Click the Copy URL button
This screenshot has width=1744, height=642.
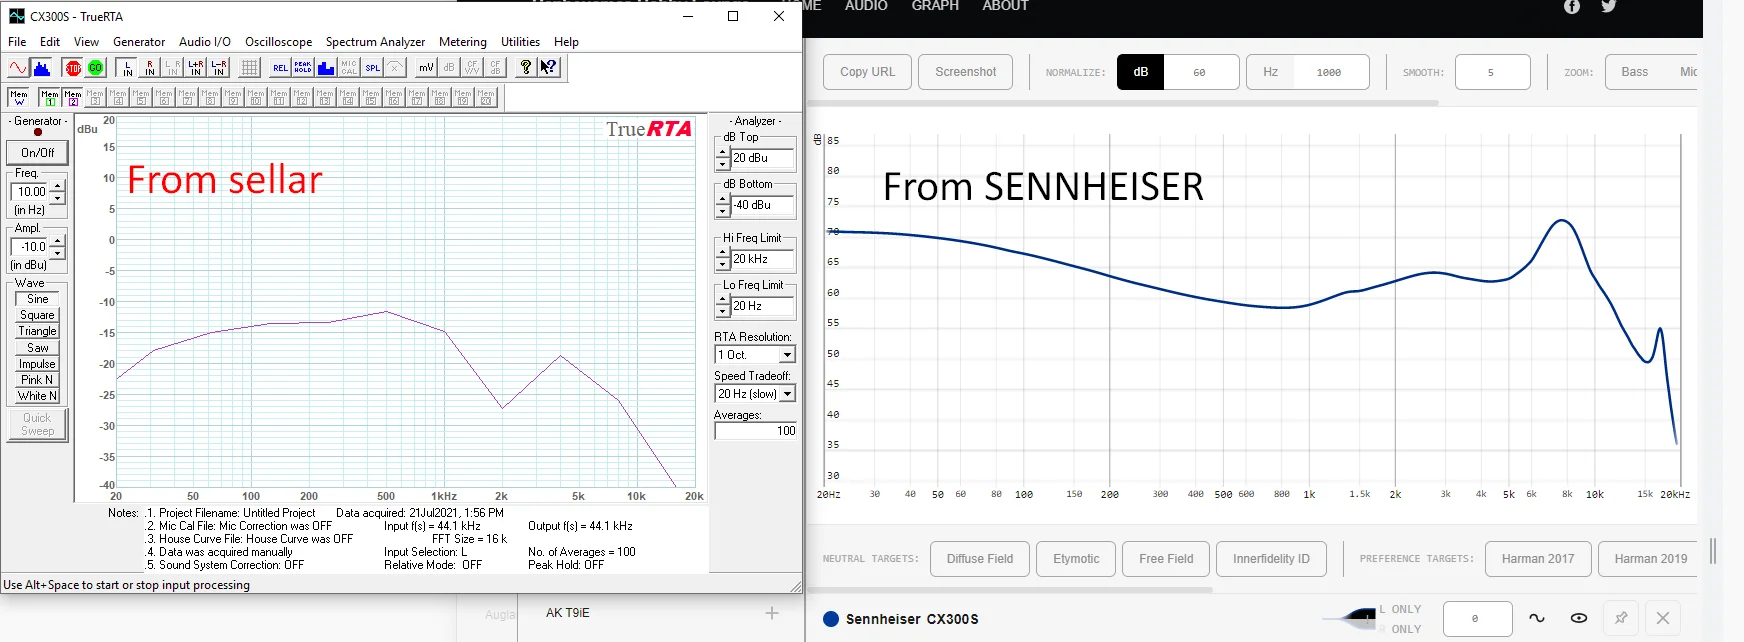click(x=868, y=72)
